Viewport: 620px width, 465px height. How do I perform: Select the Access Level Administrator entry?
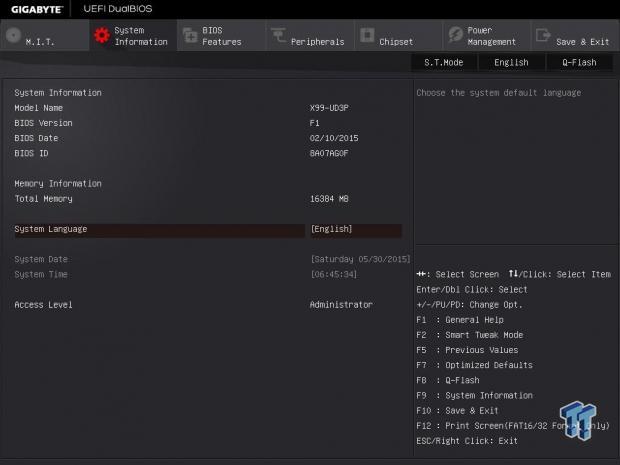pos(341,304)
